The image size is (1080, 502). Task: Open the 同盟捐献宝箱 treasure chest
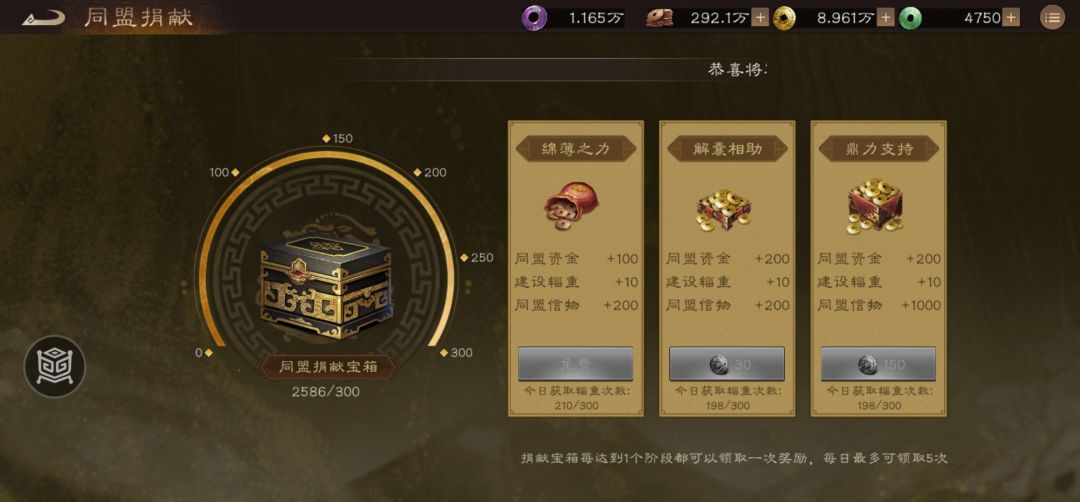326,285
